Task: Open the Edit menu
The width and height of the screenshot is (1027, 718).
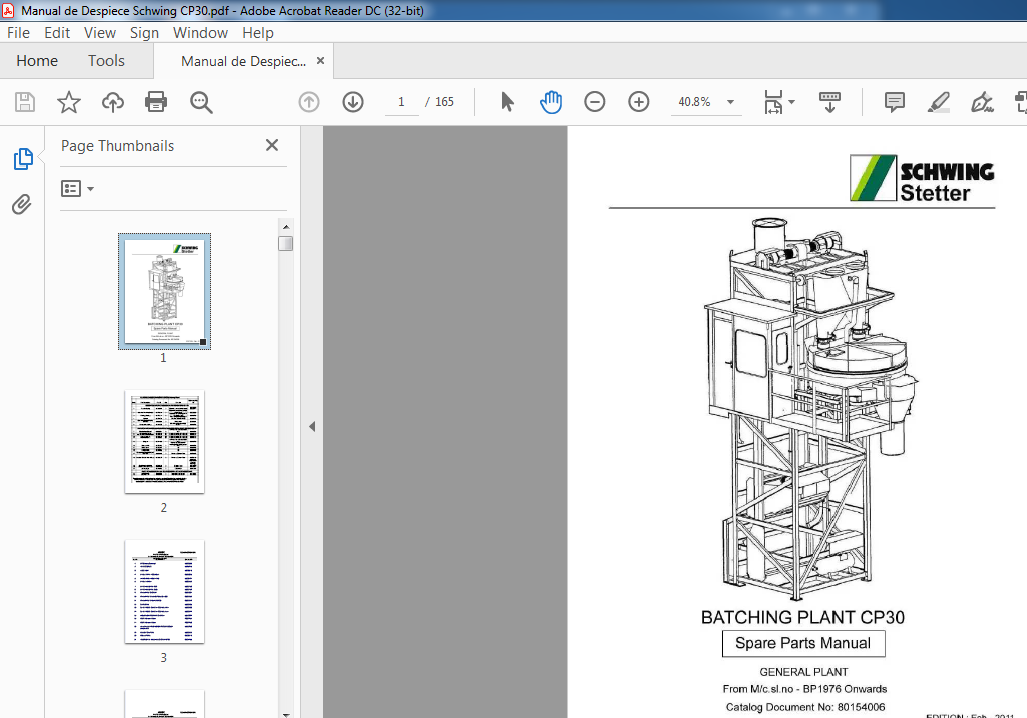Action: tap(57, 33)
